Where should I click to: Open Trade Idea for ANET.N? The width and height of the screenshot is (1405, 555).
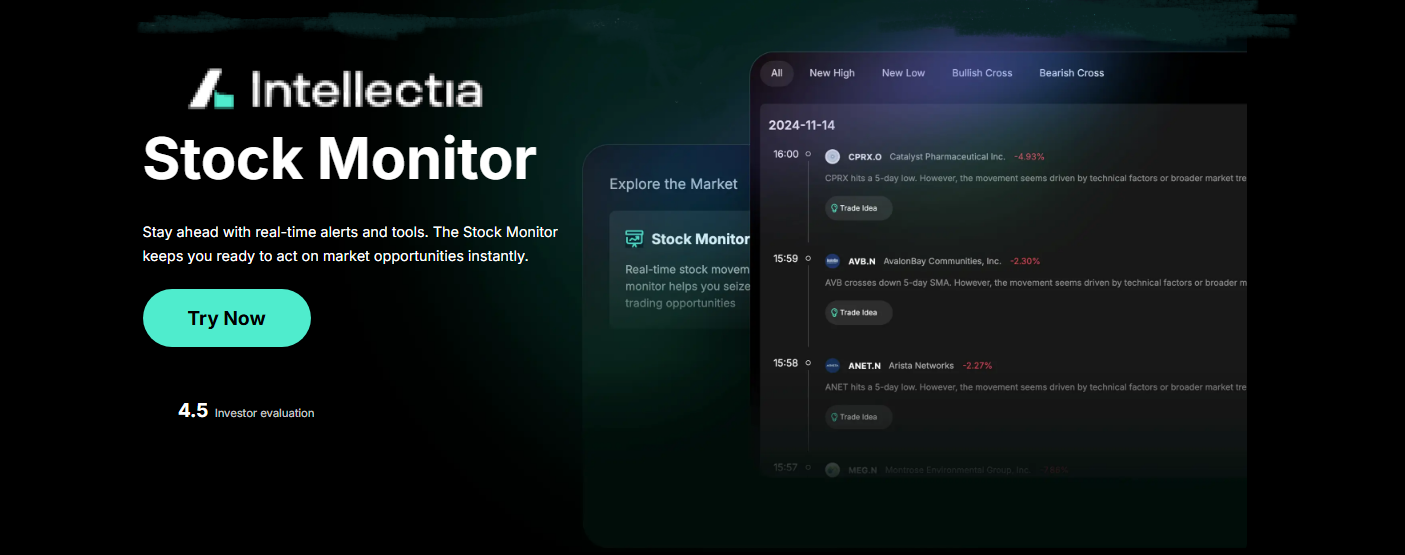click(x=858, y=417)
